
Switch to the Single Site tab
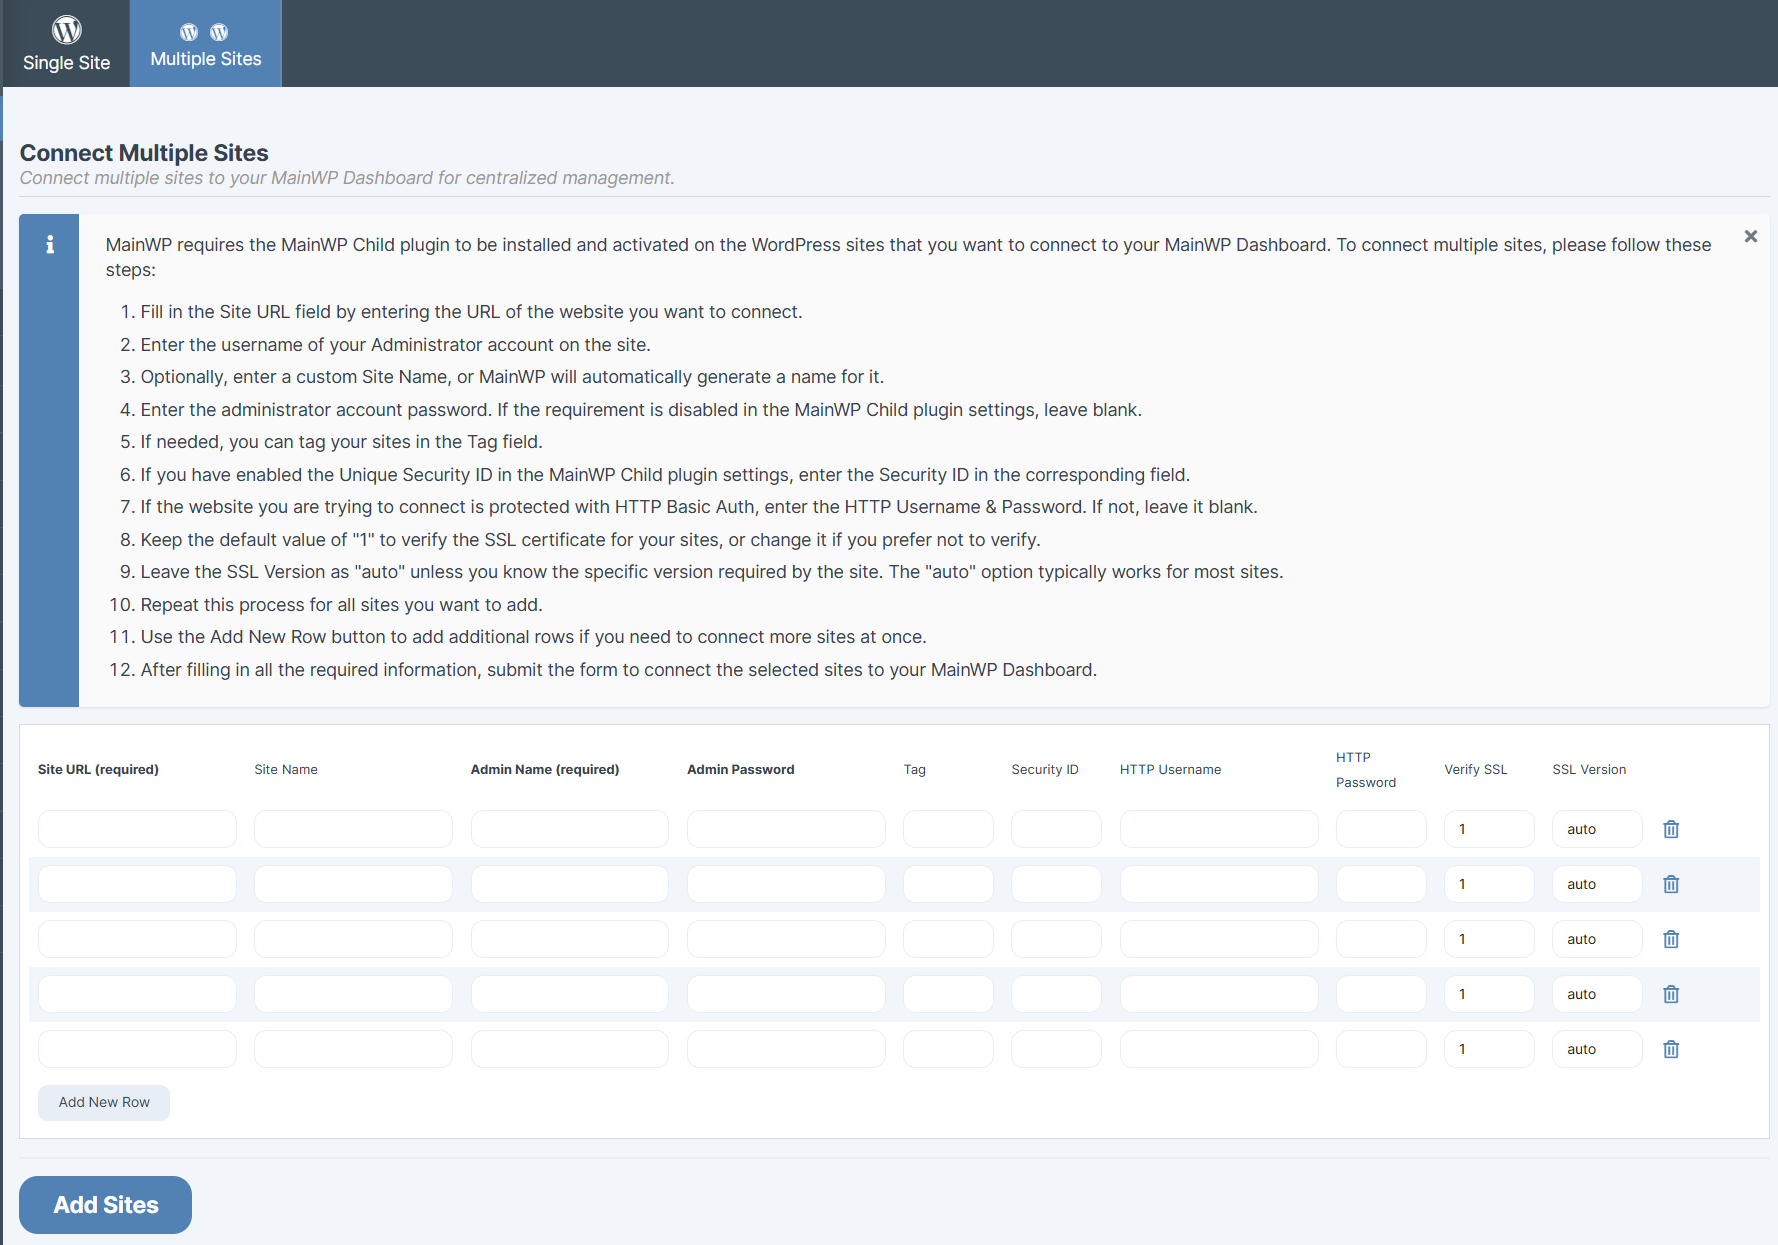tap(66, 43)
